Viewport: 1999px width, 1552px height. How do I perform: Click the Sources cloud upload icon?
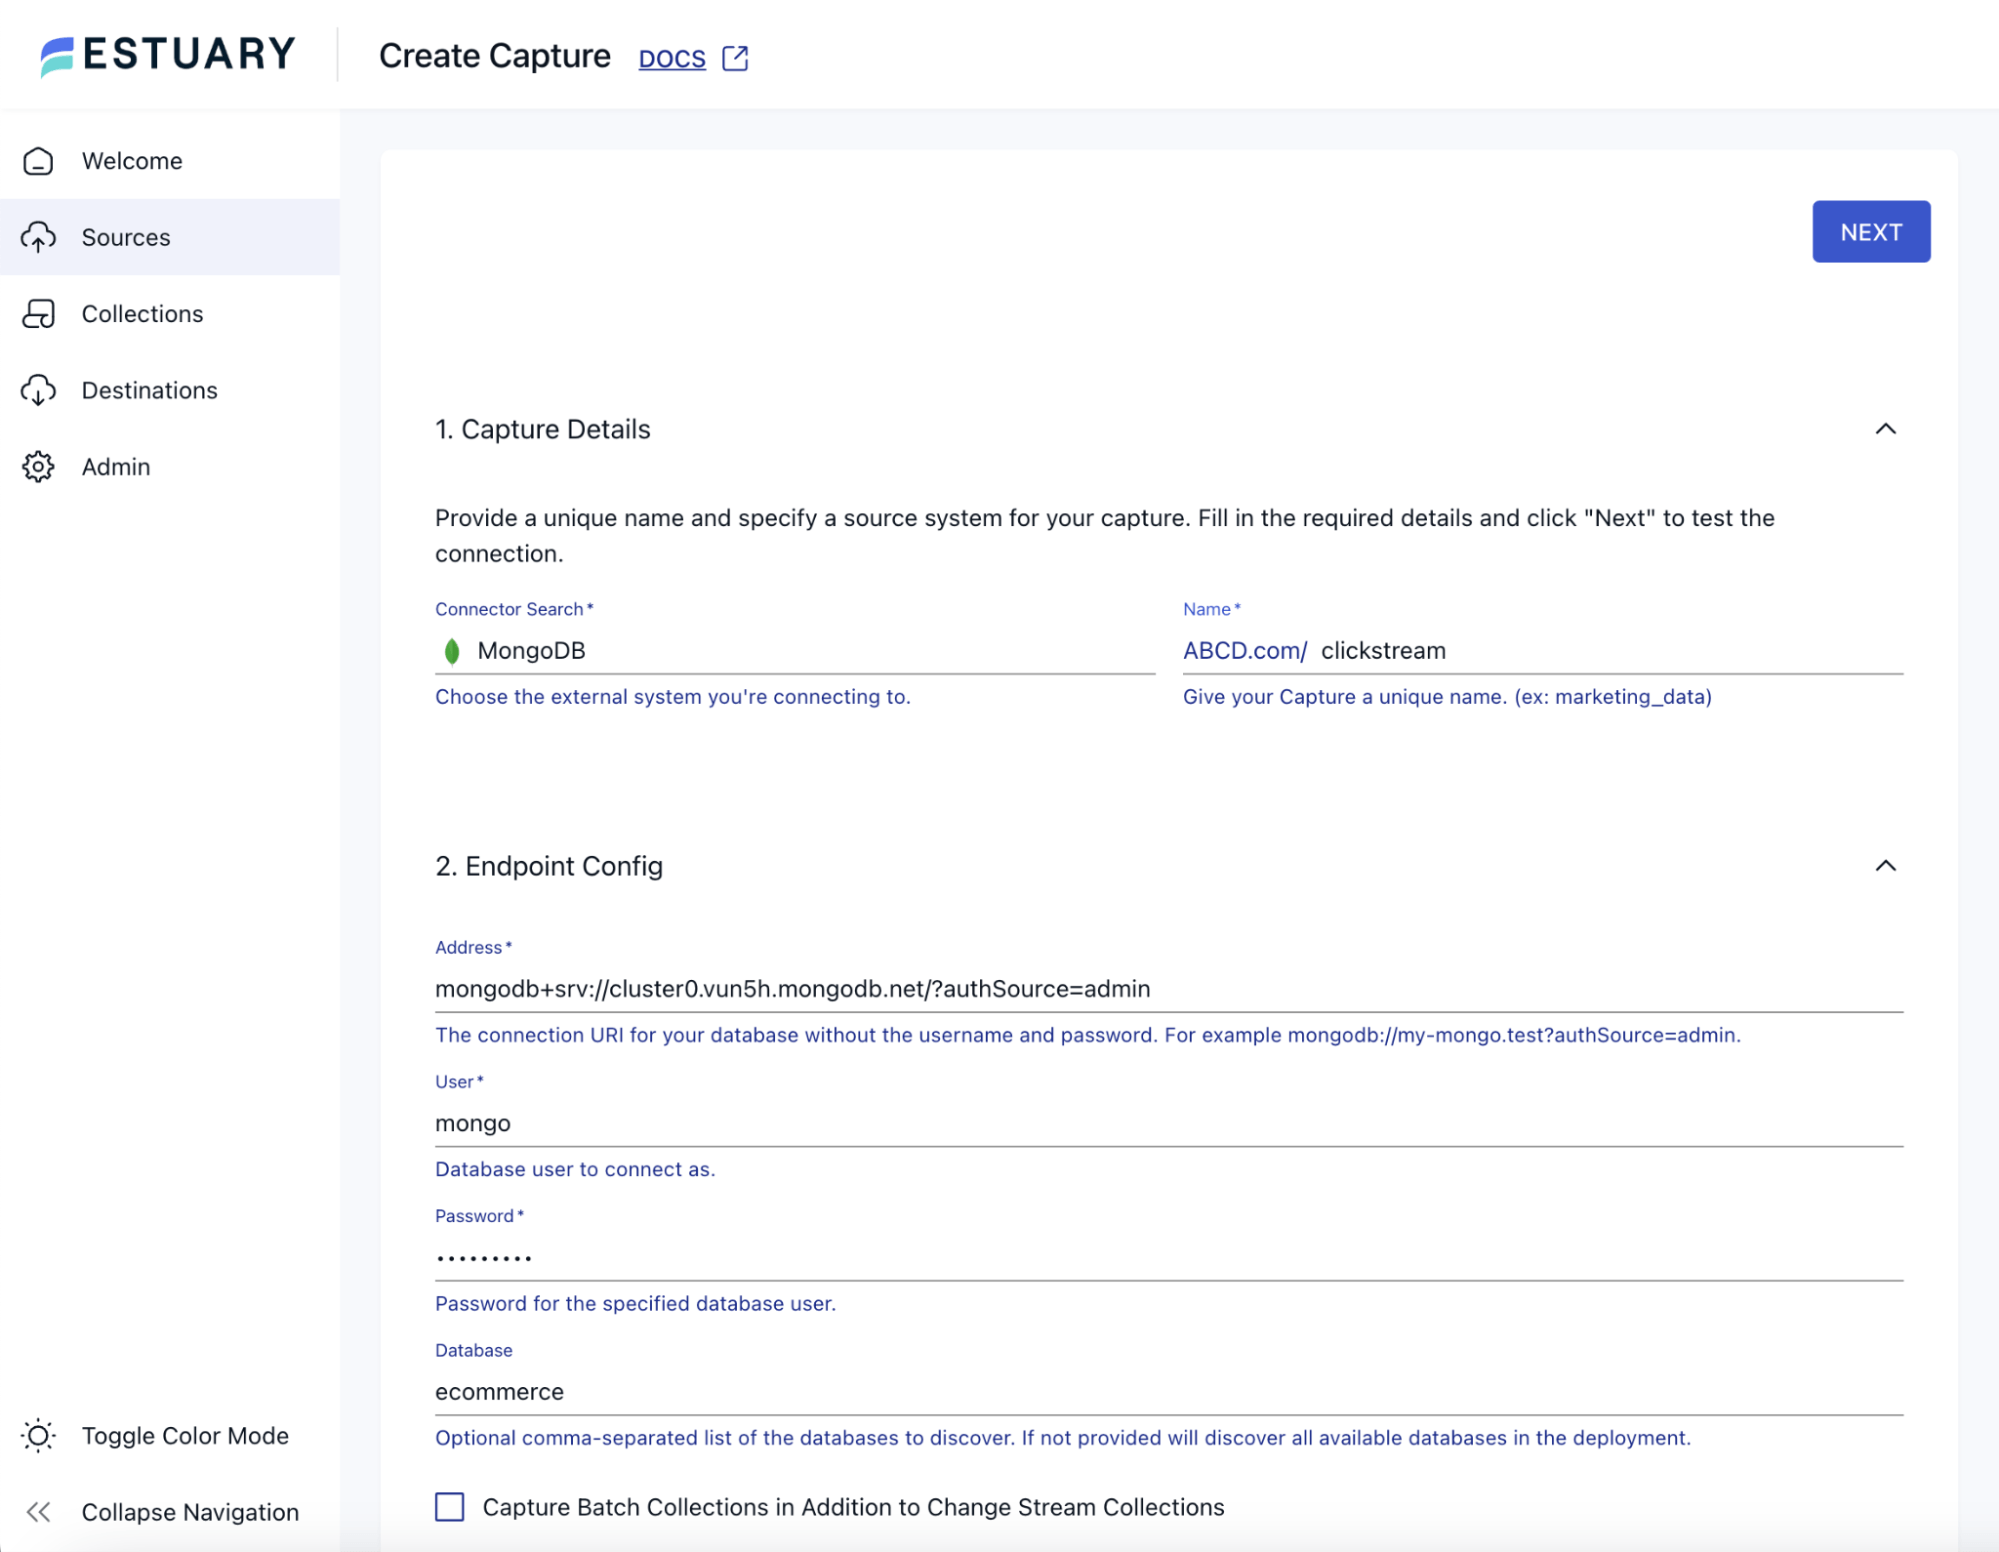click(x=38, y=237)
